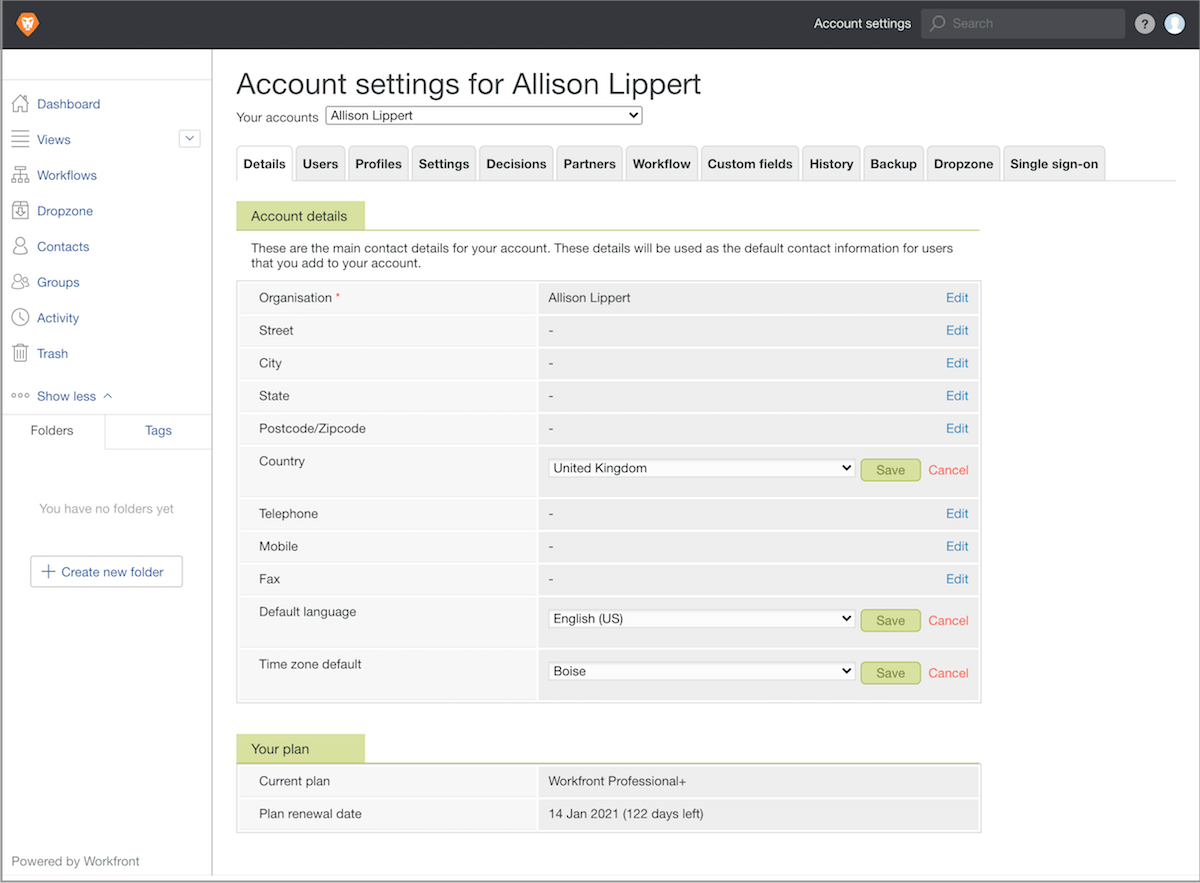
Task: Click Edit link for Organisation
Action: pyautogui.click(x=957, y=298)
